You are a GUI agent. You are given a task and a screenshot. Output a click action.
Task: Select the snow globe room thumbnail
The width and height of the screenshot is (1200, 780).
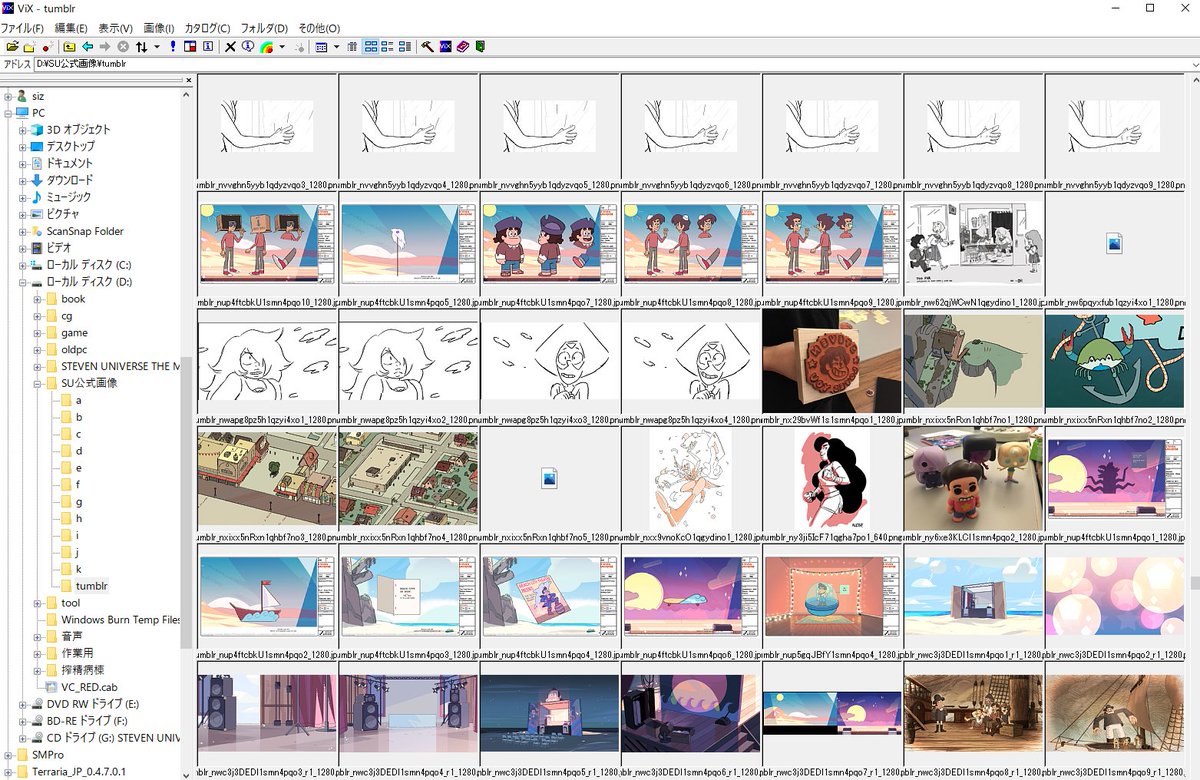(832, 598)
